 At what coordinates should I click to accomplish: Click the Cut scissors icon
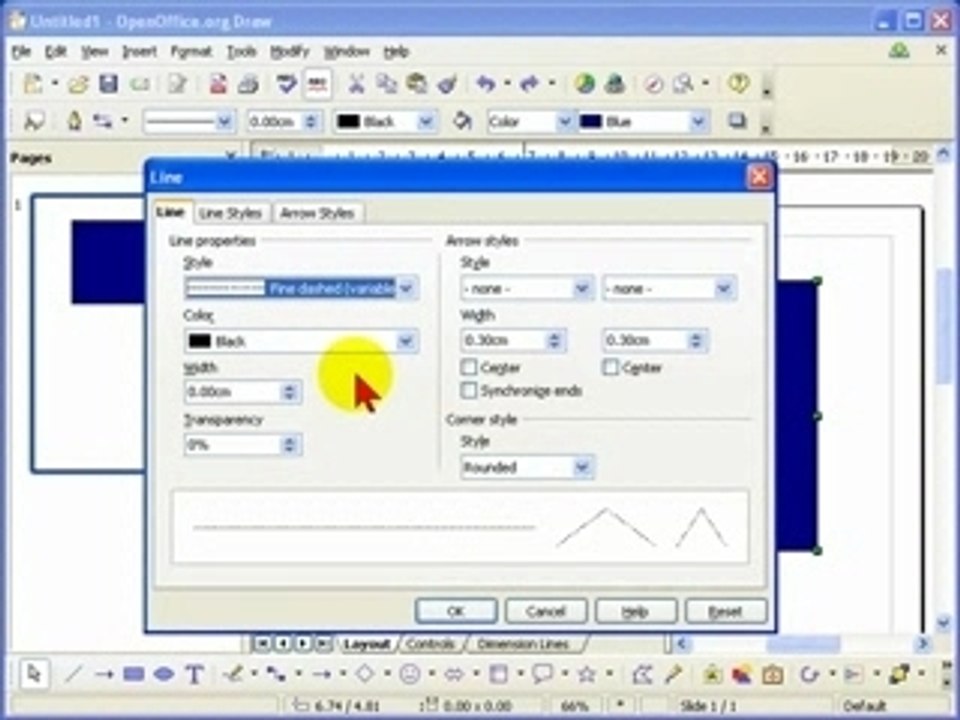pyautogui.click(x=356, y=83)
